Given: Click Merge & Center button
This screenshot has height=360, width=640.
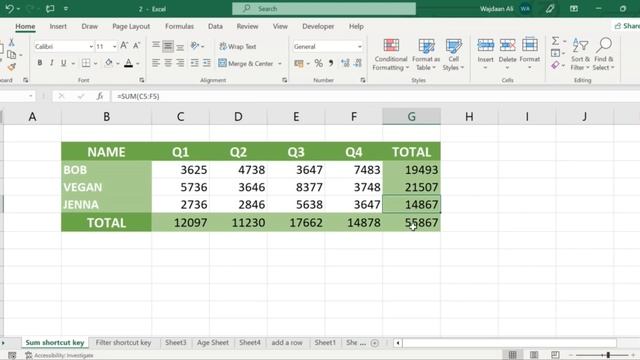Looking at the screenshot, I should [x=246, y=63].
